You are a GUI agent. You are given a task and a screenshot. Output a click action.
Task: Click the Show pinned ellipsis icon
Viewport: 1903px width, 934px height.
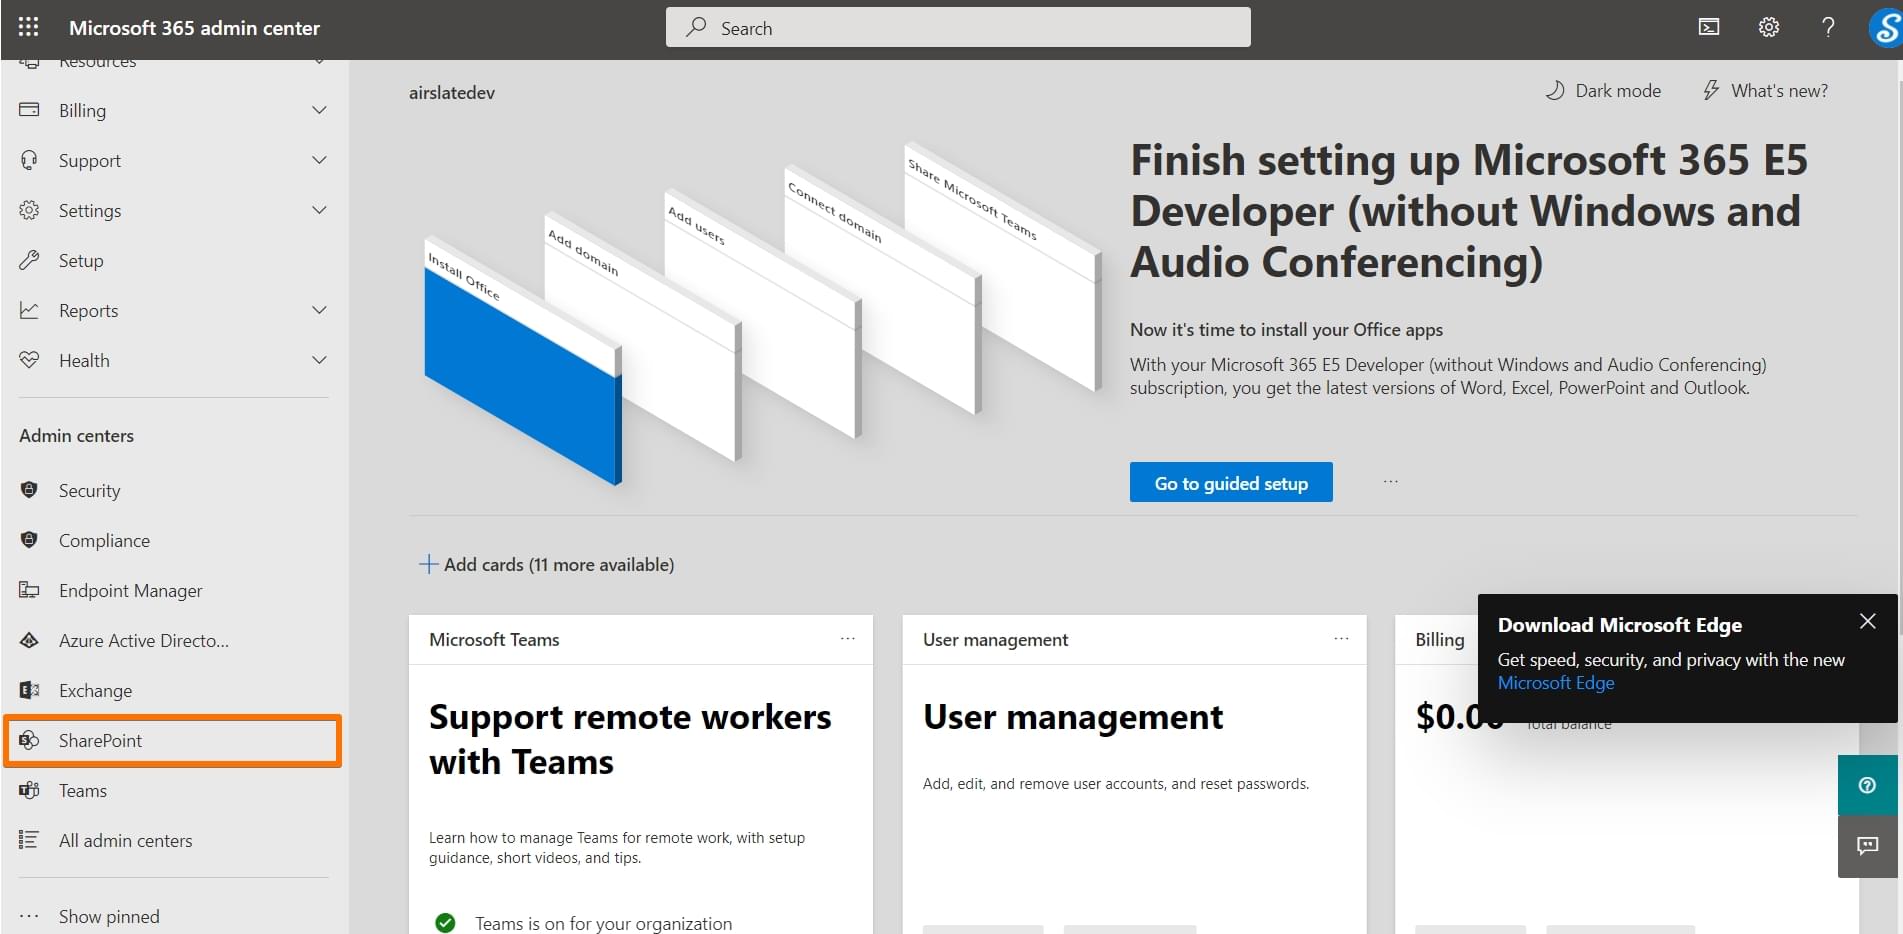click(x=29, y=916)
